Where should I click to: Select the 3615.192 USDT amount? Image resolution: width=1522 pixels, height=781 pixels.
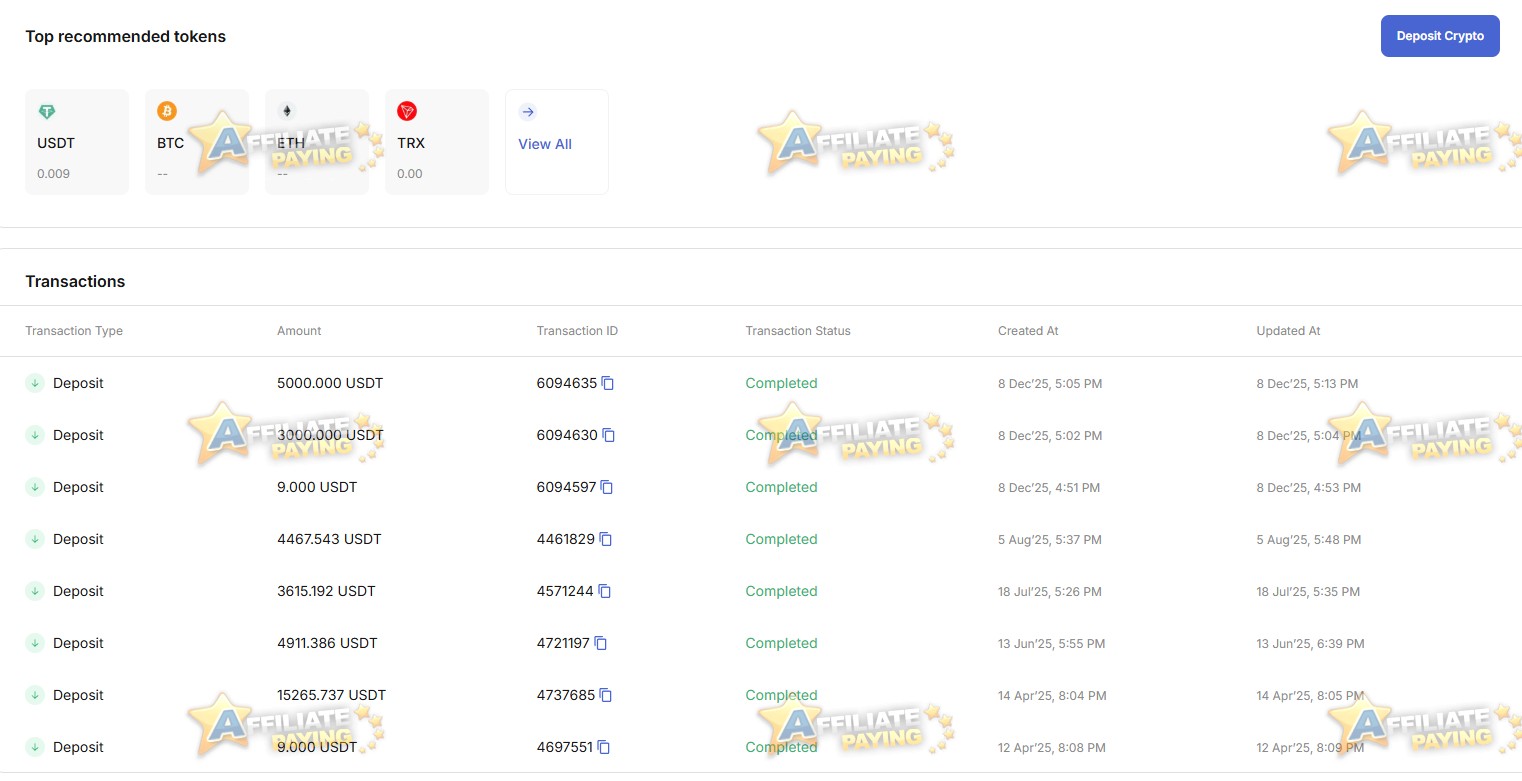(326, 591)
